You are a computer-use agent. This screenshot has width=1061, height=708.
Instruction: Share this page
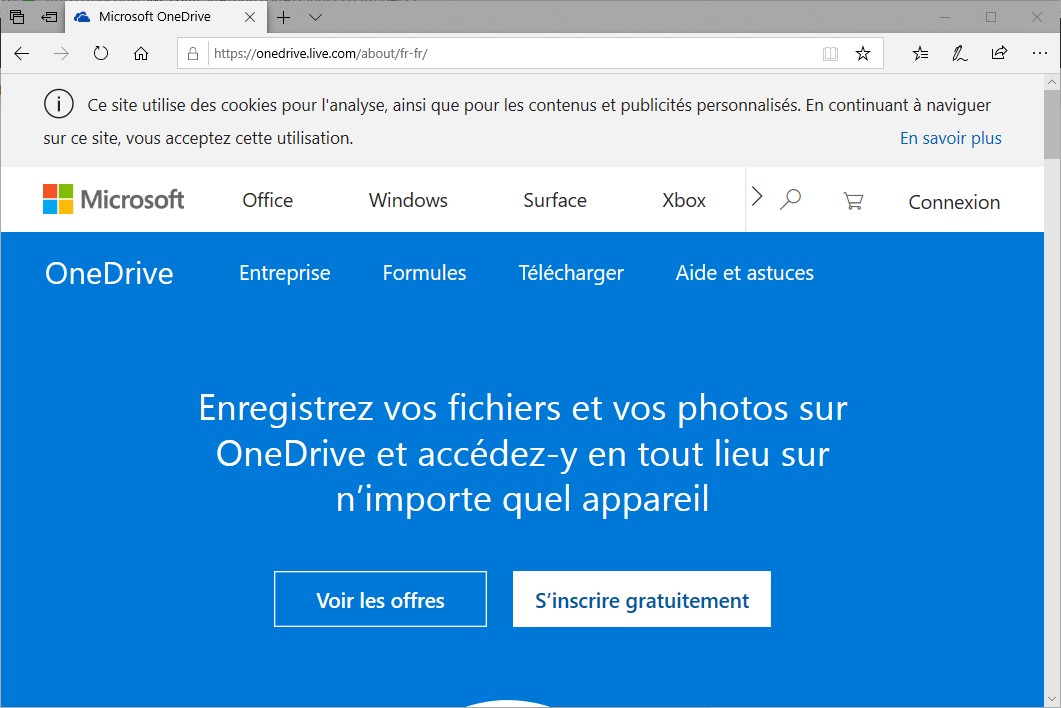pyautogui.click(x=999, y=54)
